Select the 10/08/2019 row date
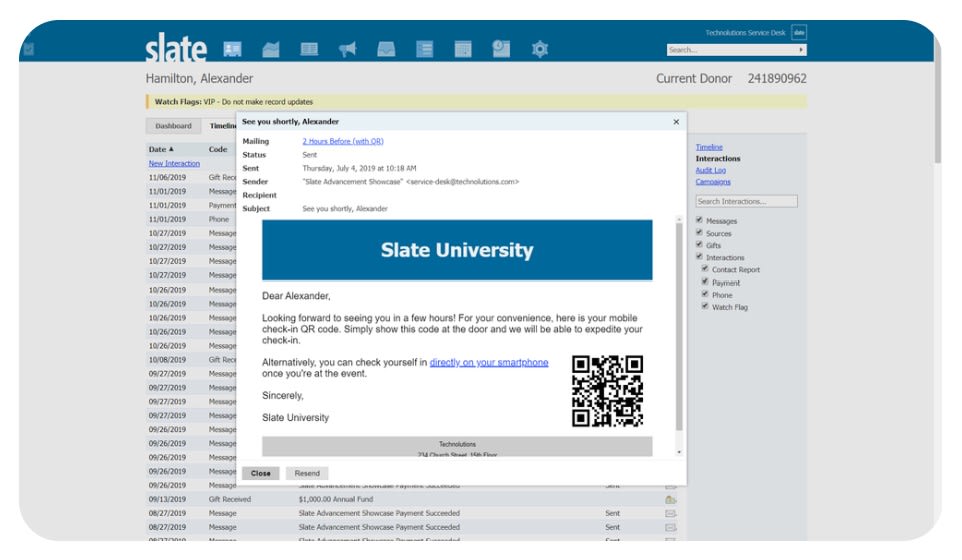The height and width of the screenshot is (560, 962). pyautogui.click(x=167, y=360)
